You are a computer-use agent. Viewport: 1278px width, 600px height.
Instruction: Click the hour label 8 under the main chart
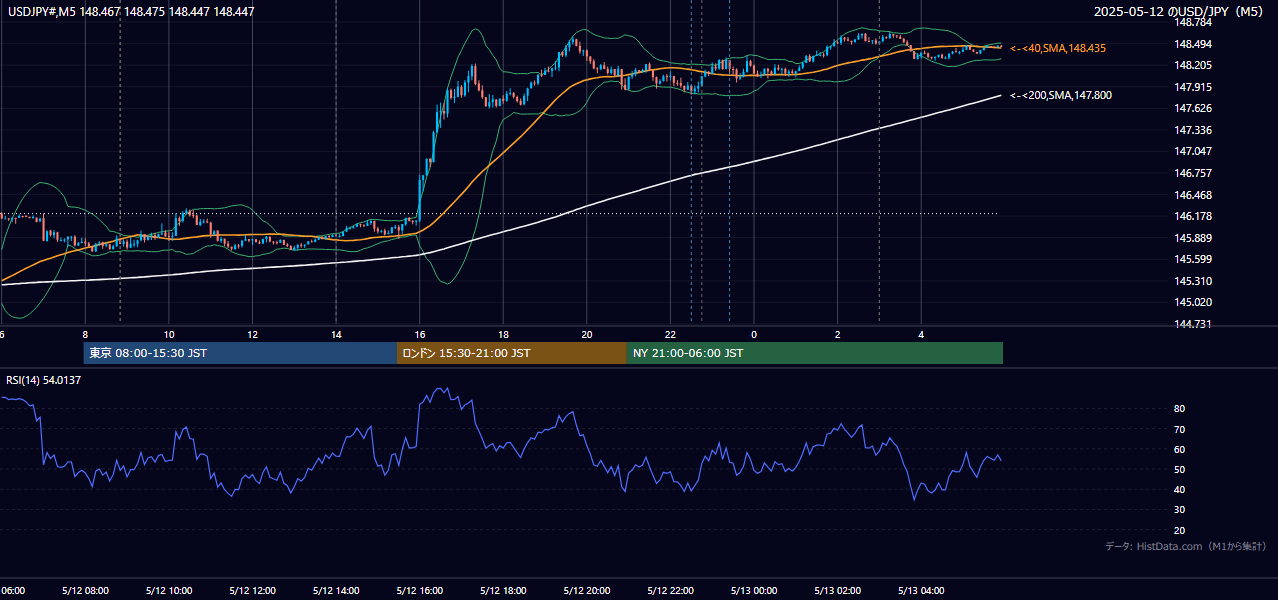click(85, 334)
